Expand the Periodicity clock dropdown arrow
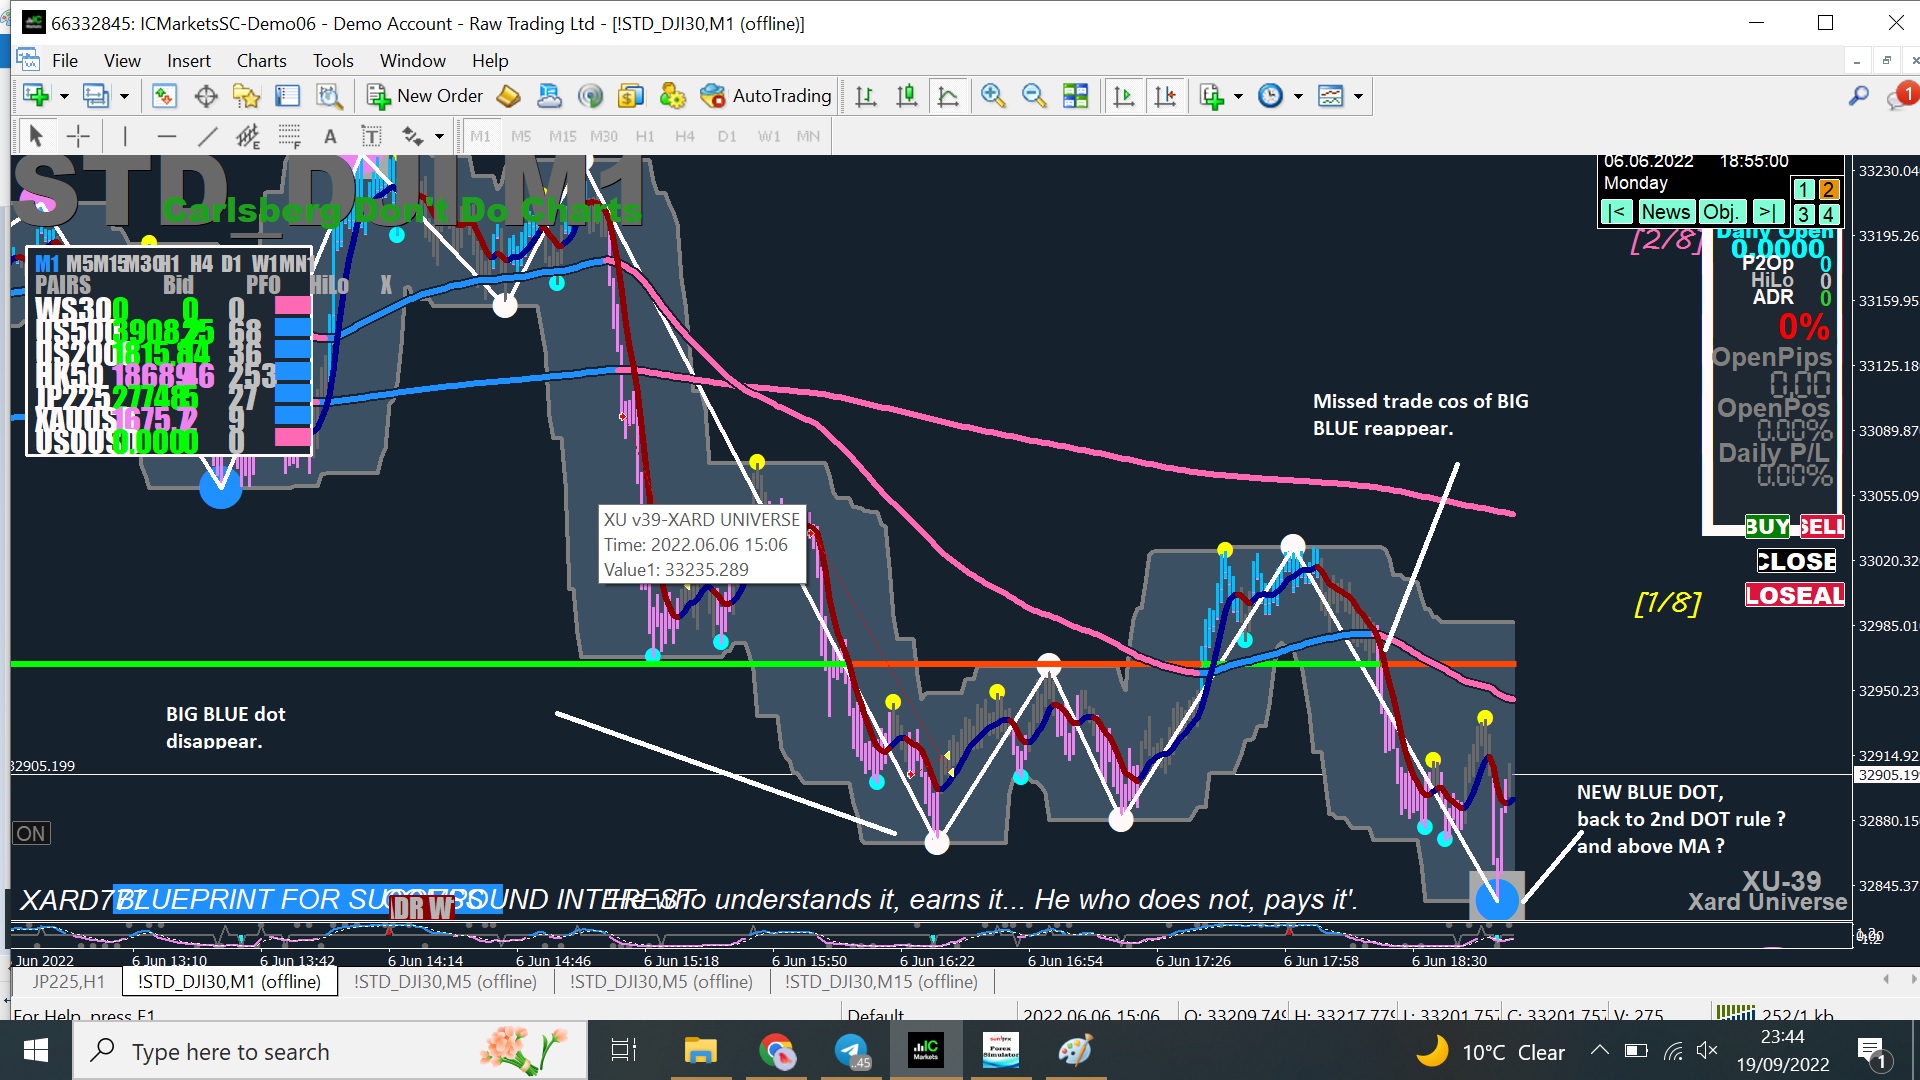The image size is (1920, 1080). point(1298,96)
